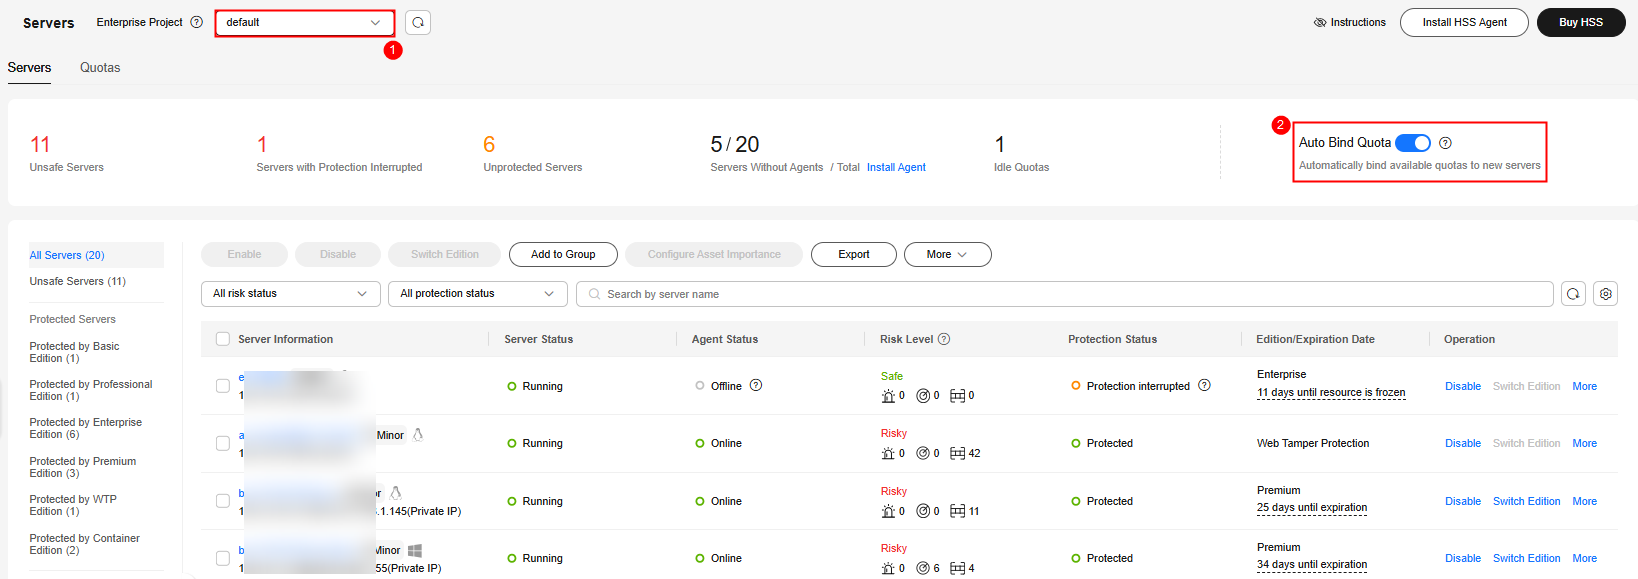Click the help icon next to Enterprise Project
Screen dimensions: 1638x579
coord(197,22)
